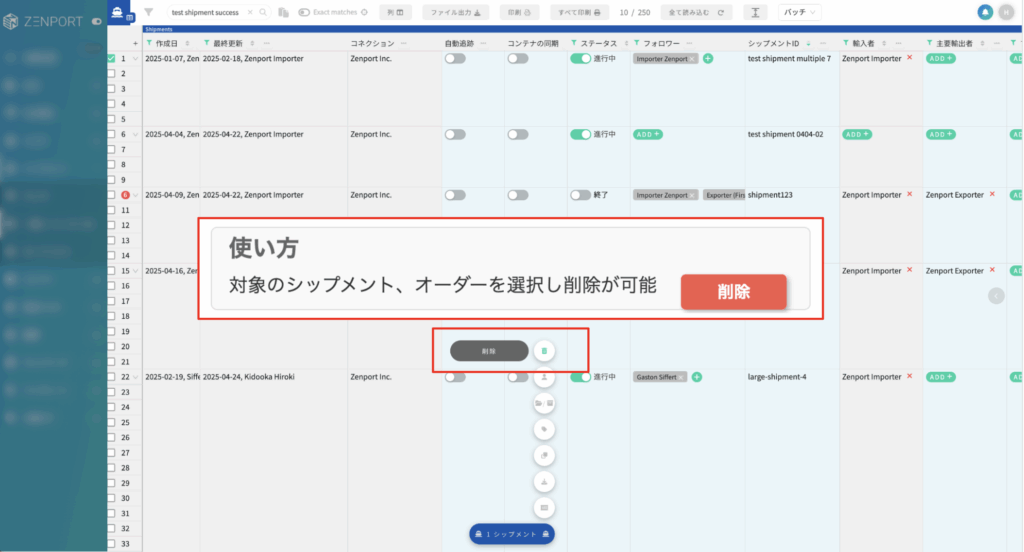The image size is (1024, 552).
Task: Open 最終更新 column options menu
Action: click(266, 43)
